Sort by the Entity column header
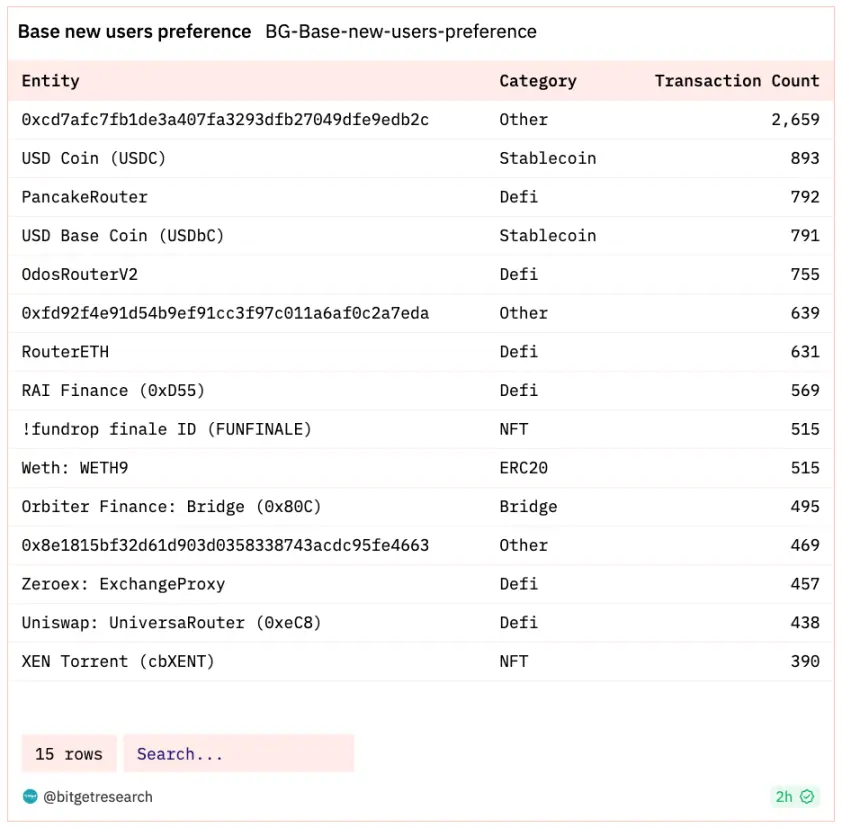 (50, 81)
